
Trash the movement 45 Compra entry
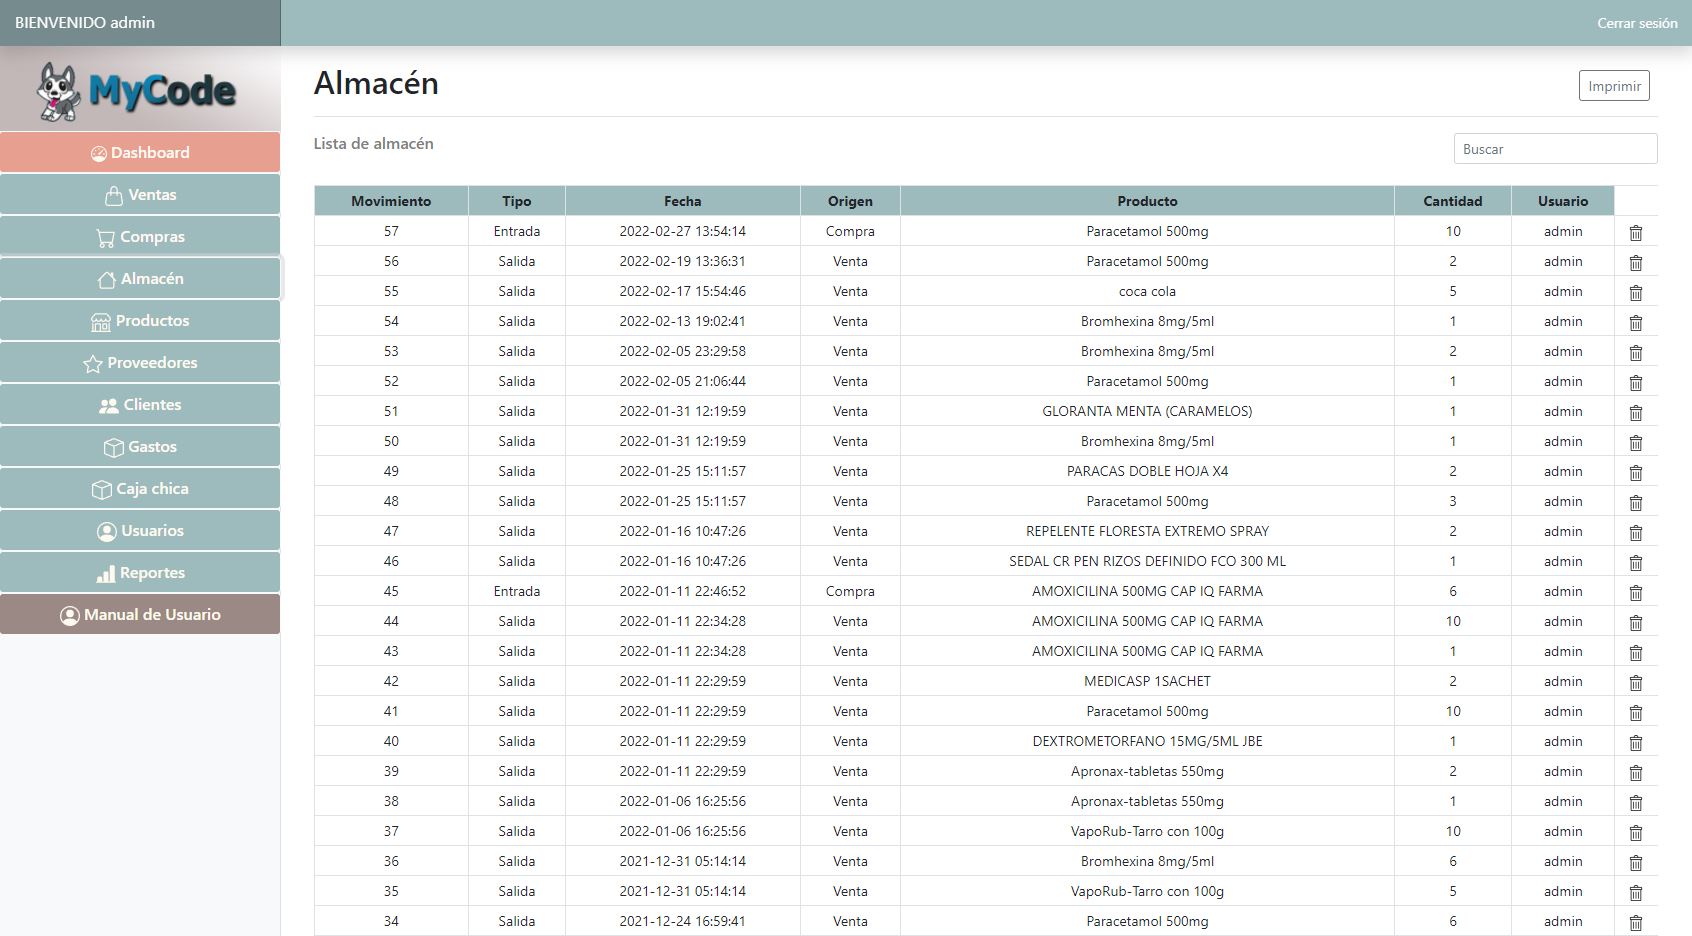click(1635, 592)
